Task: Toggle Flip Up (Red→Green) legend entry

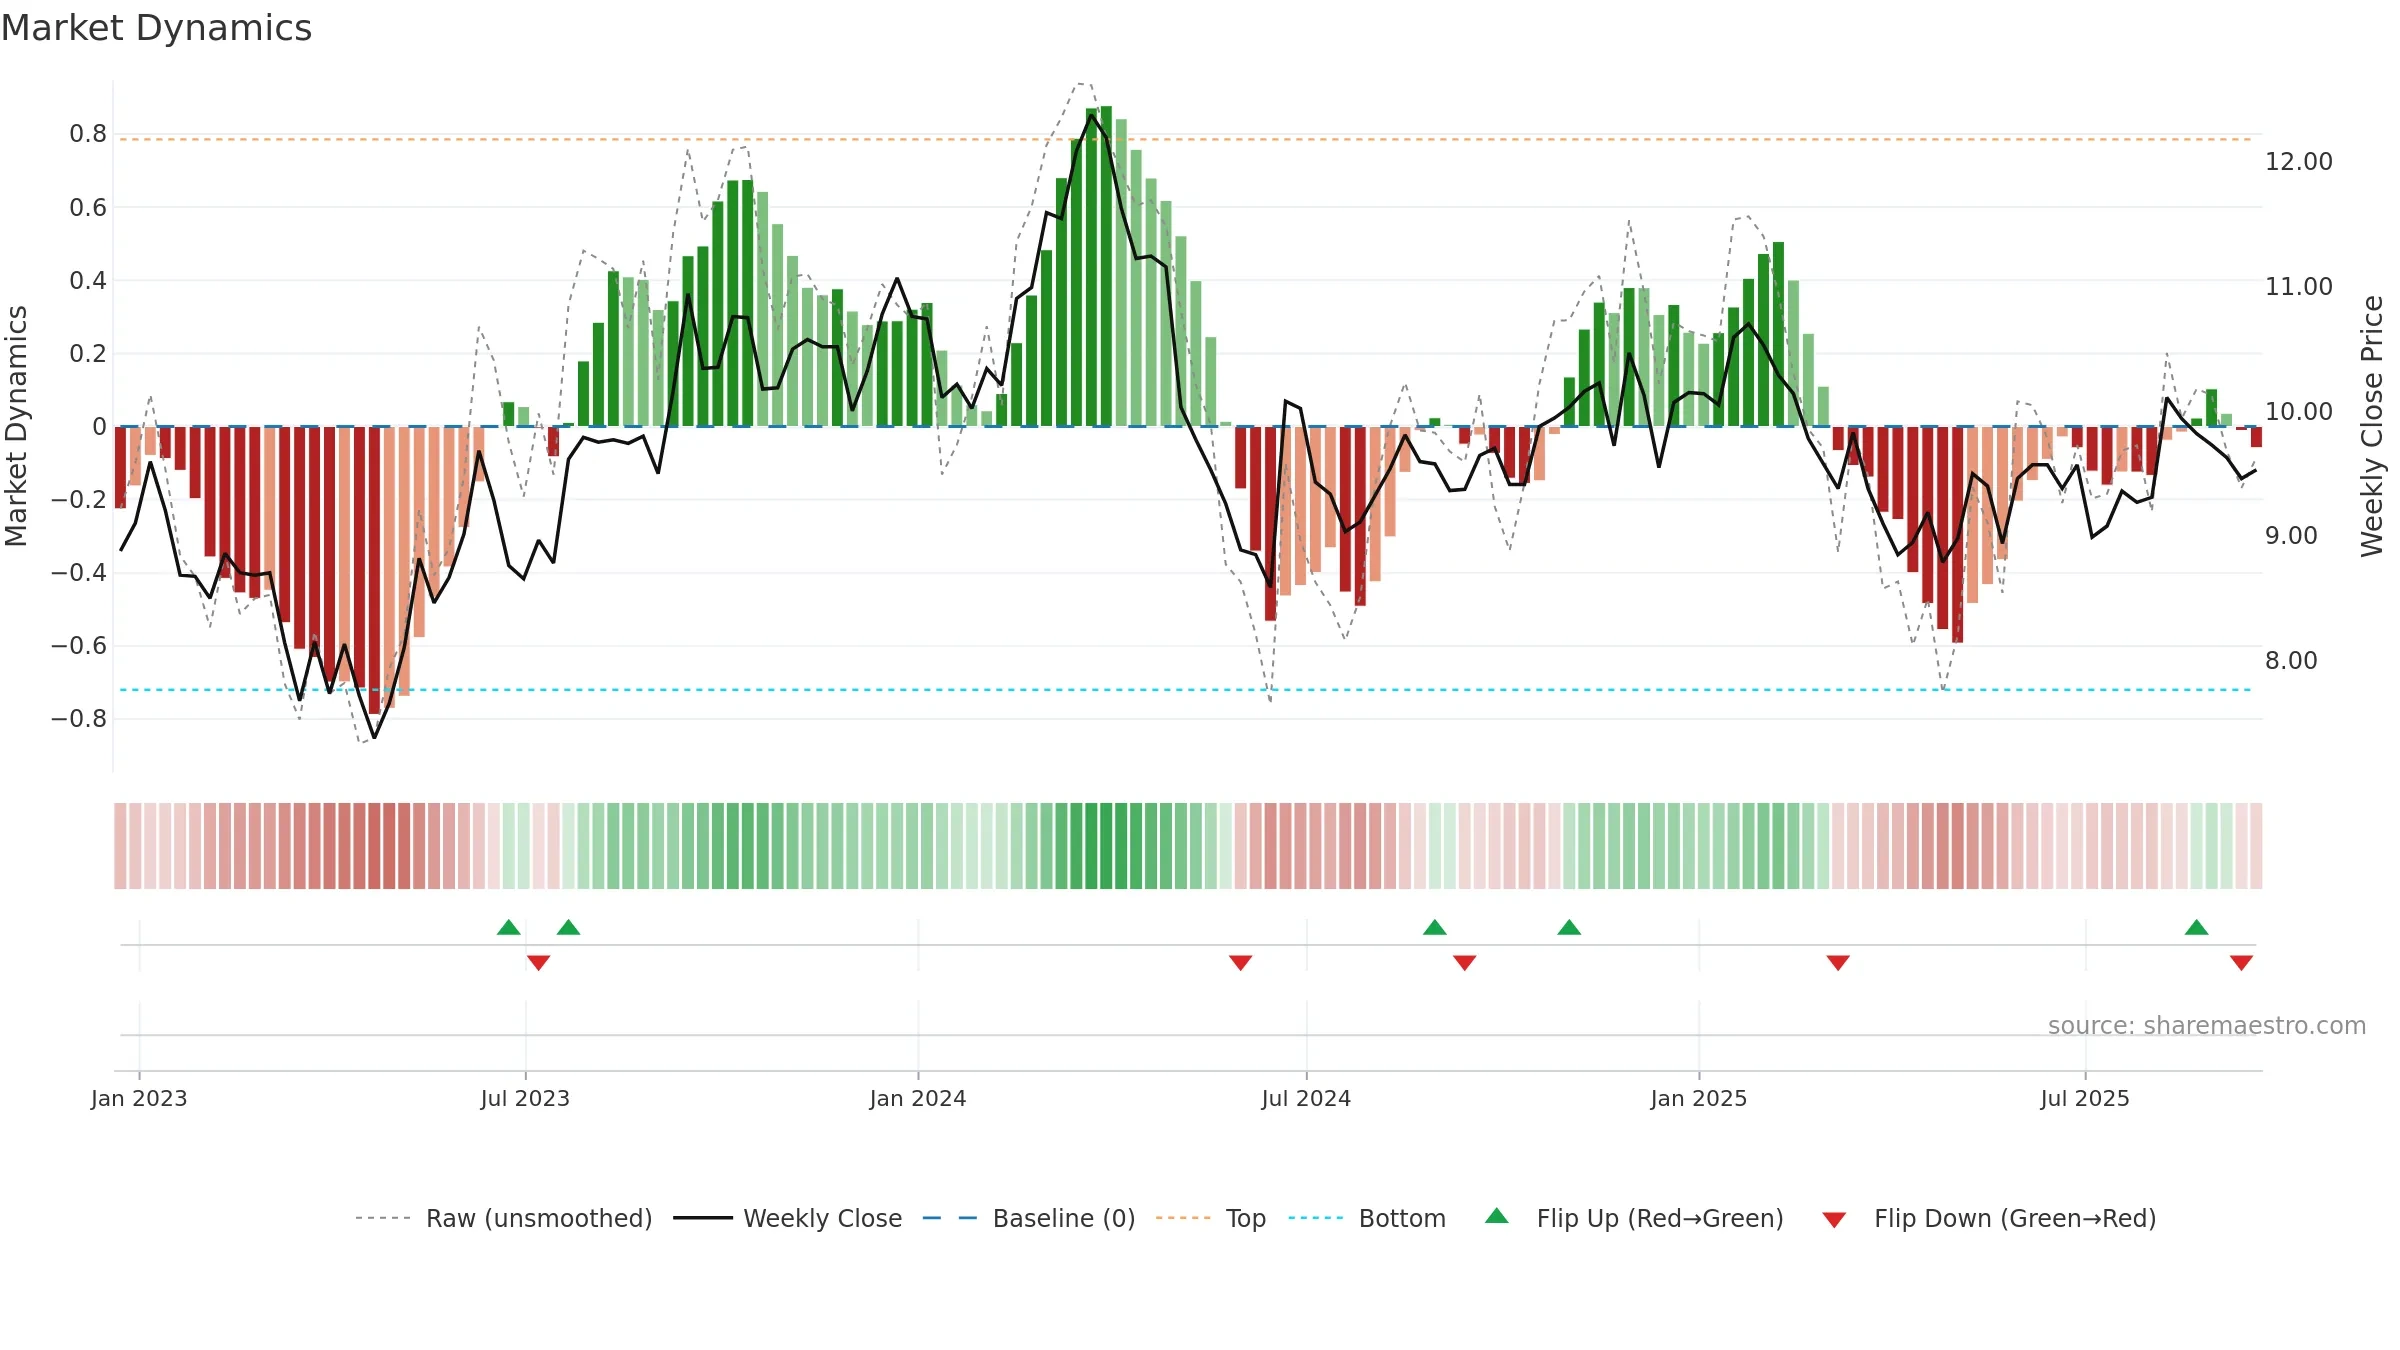Action: pos(1634,1218)
